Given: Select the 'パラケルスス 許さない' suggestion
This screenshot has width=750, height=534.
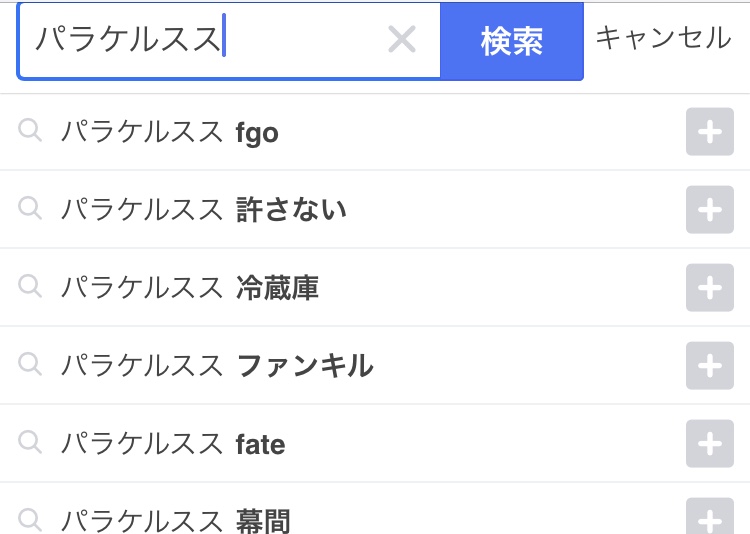Looking at the screenshot, I should [x=204, y=210].
